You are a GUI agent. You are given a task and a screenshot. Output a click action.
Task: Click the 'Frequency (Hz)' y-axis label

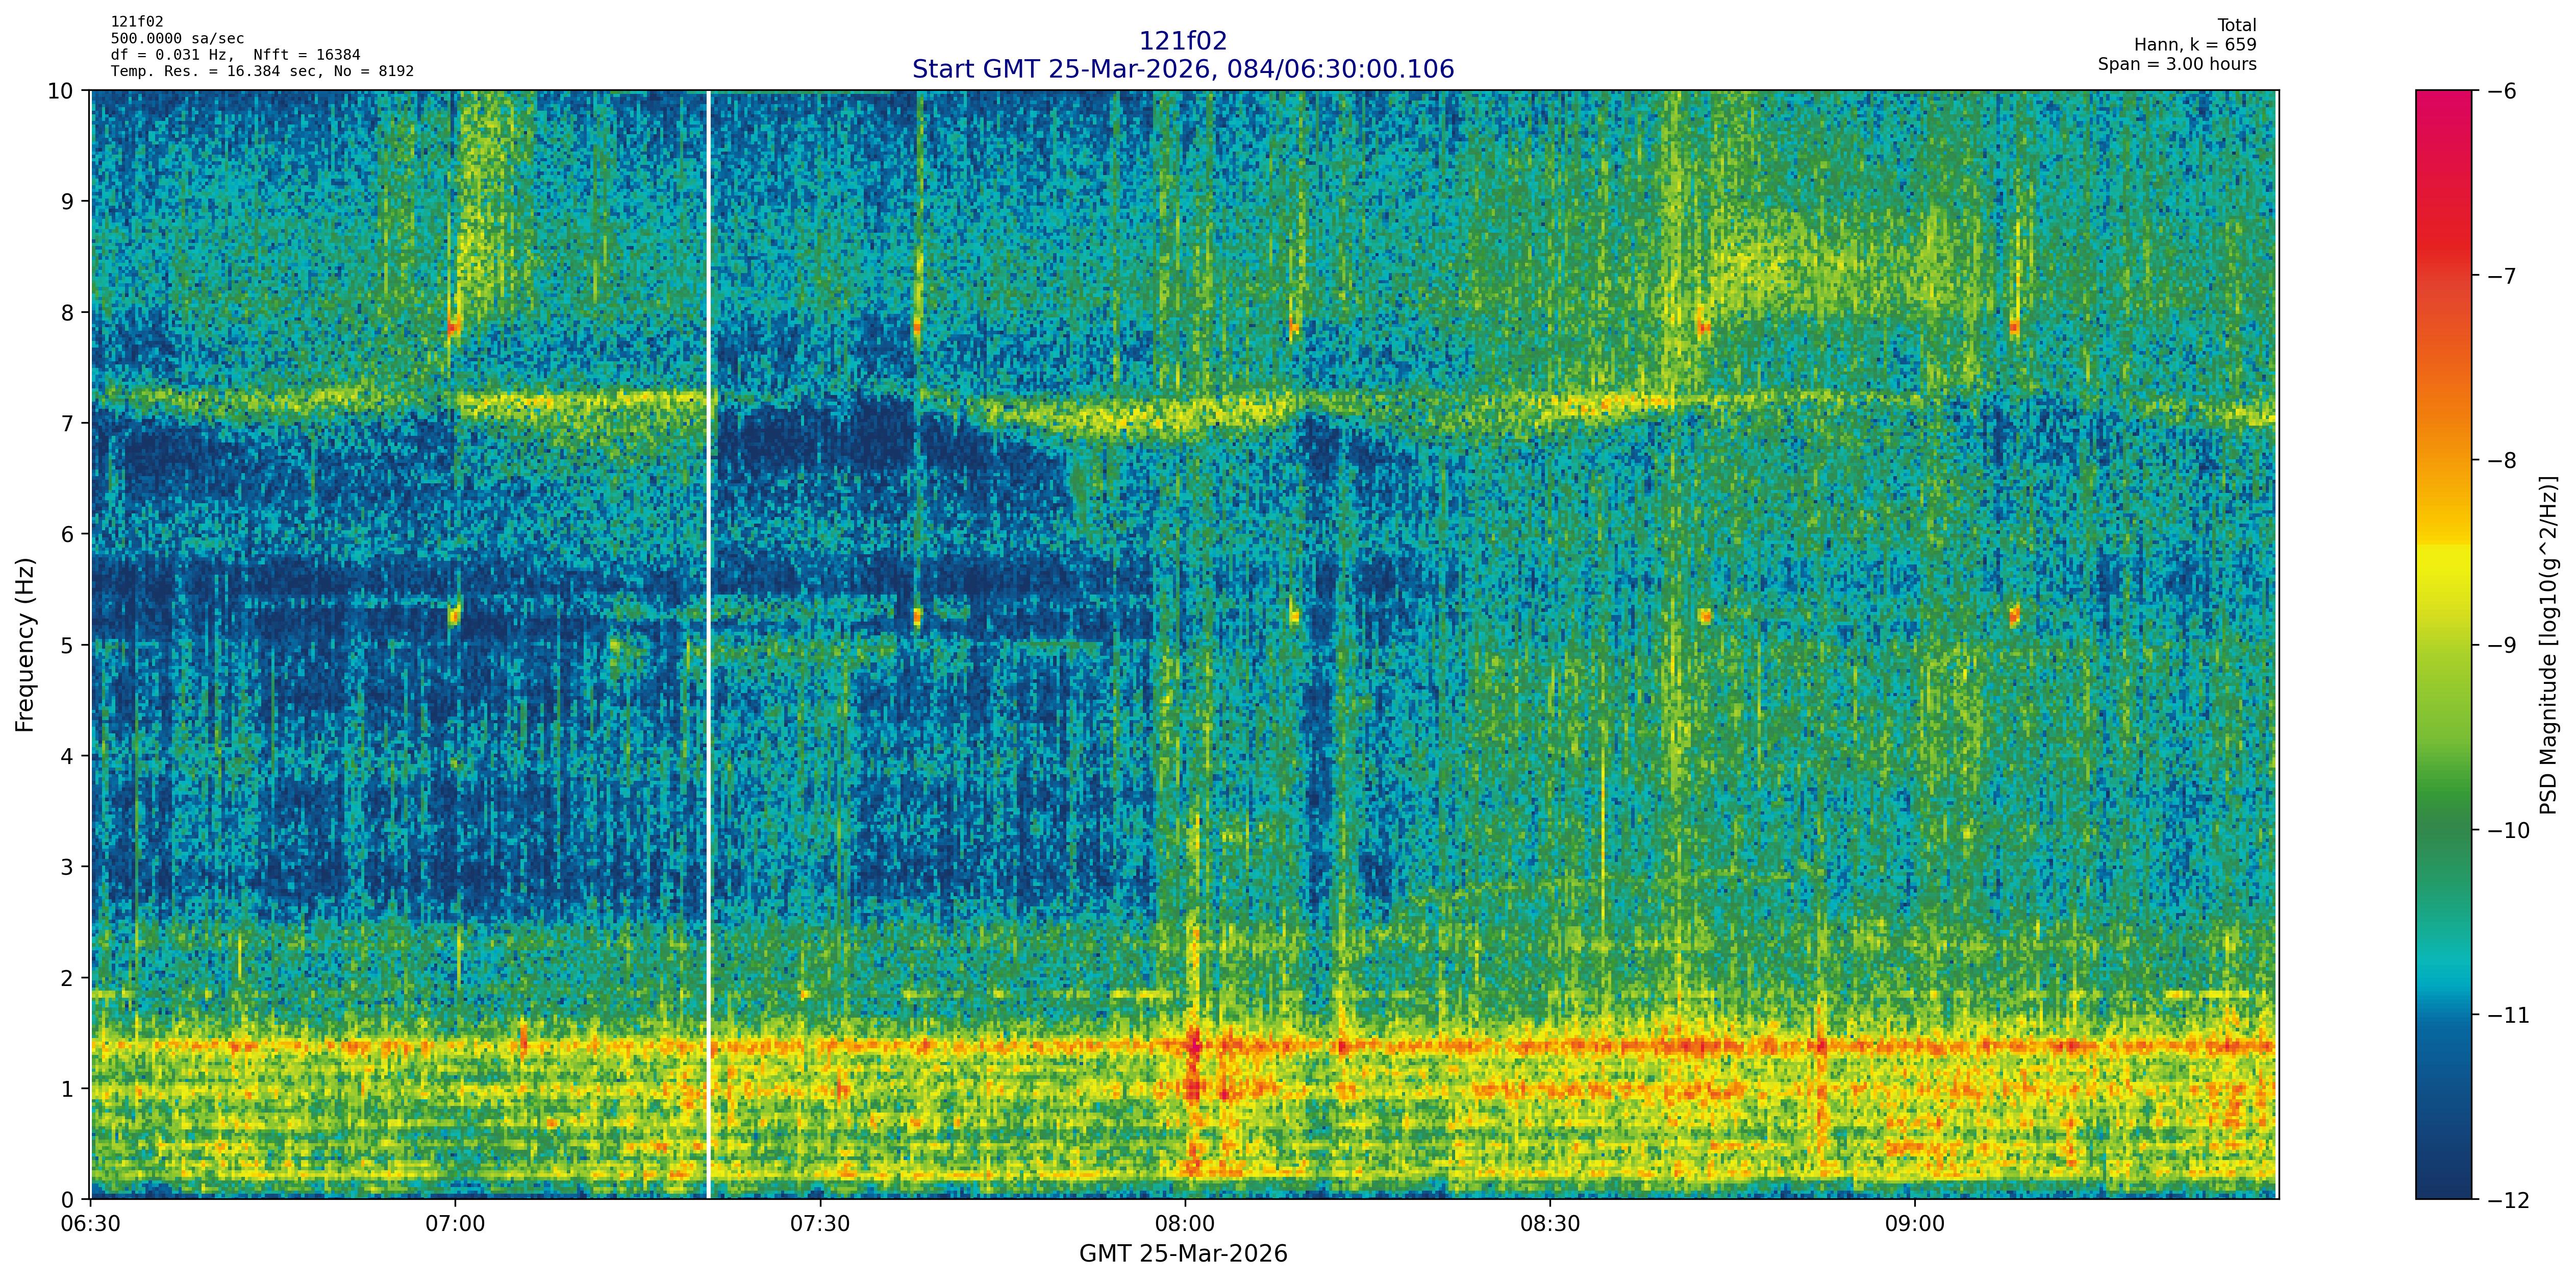point(25,645)
